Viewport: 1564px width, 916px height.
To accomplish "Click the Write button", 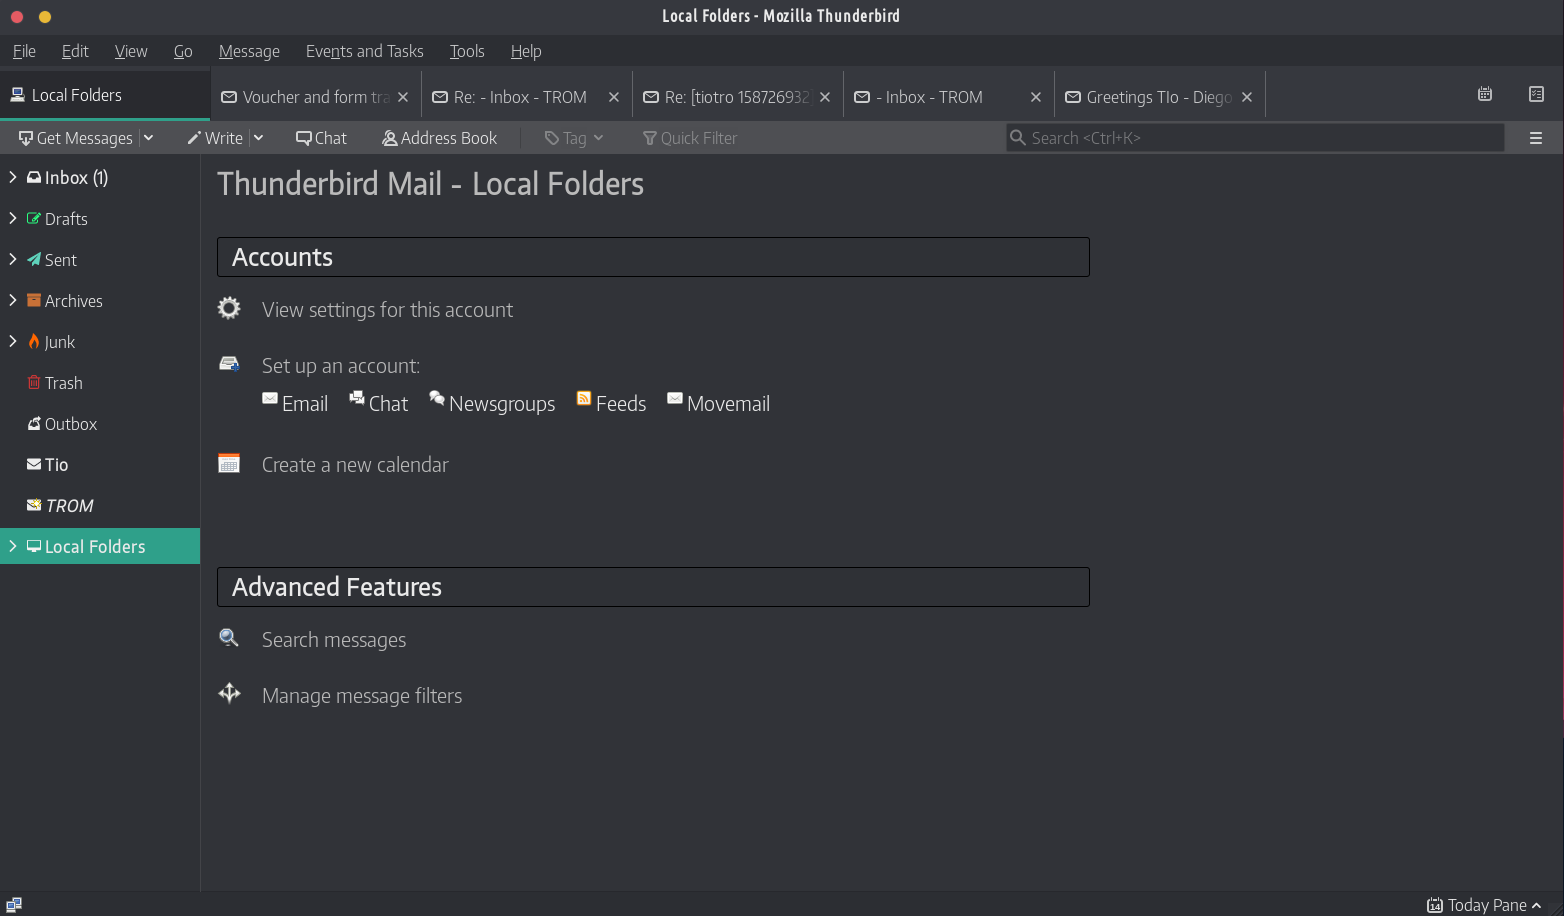I will coord(215,138).
